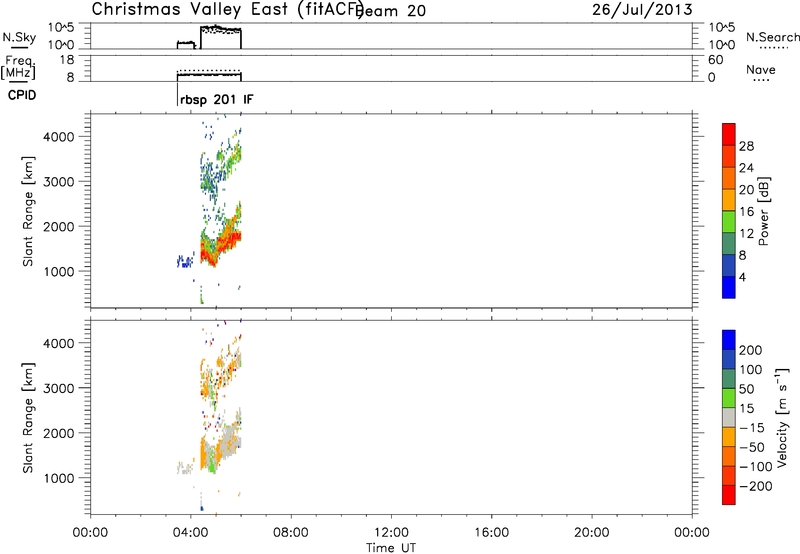Click the '60' tick on the Nave axis
The image size is (800, 554).
pos(715,60)
